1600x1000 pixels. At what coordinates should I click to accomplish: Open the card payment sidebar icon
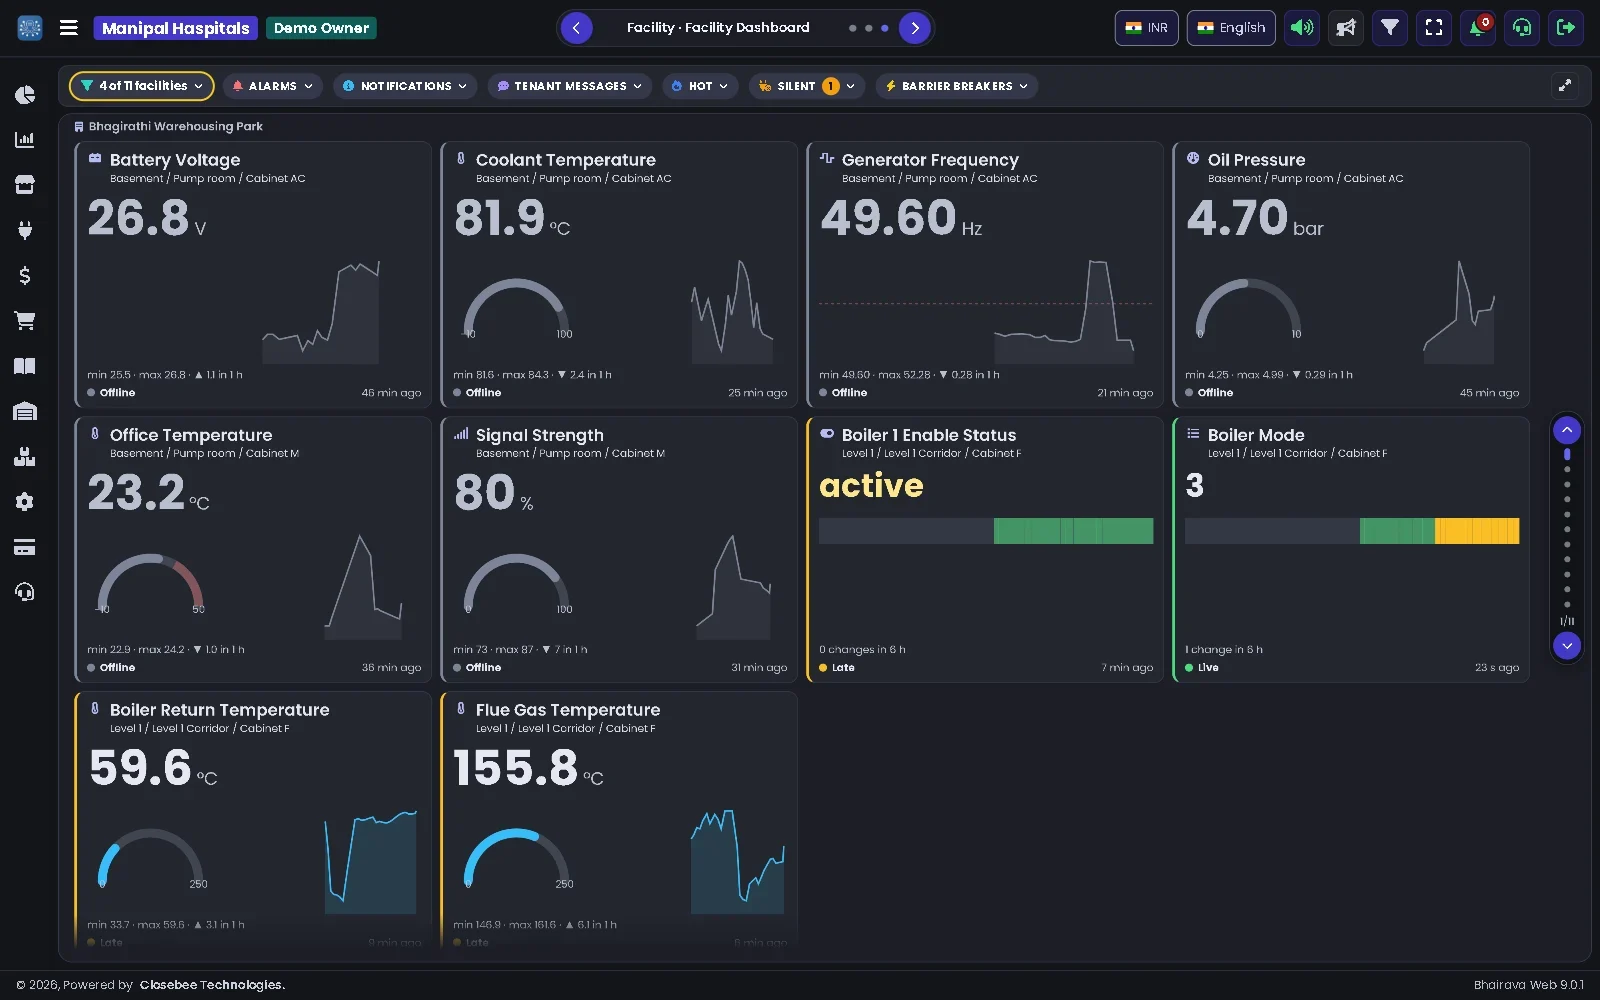25,547
